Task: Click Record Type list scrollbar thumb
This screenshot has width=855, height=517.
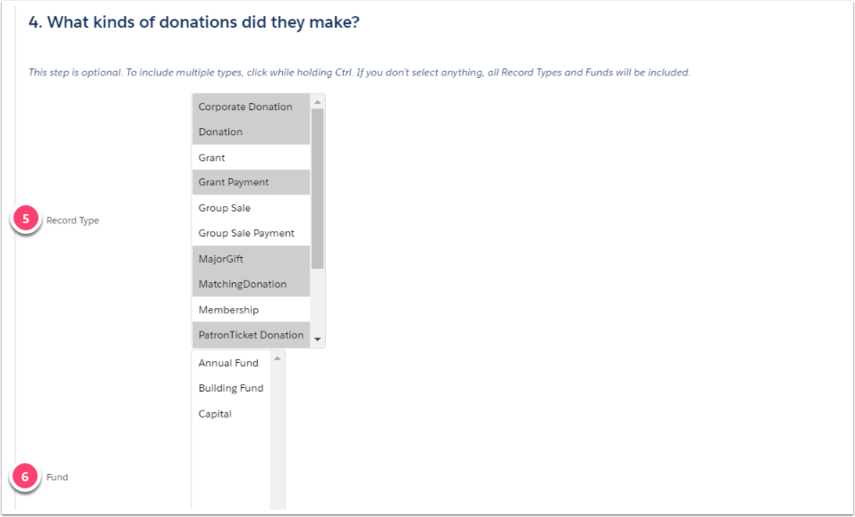Action: point(317,188)
